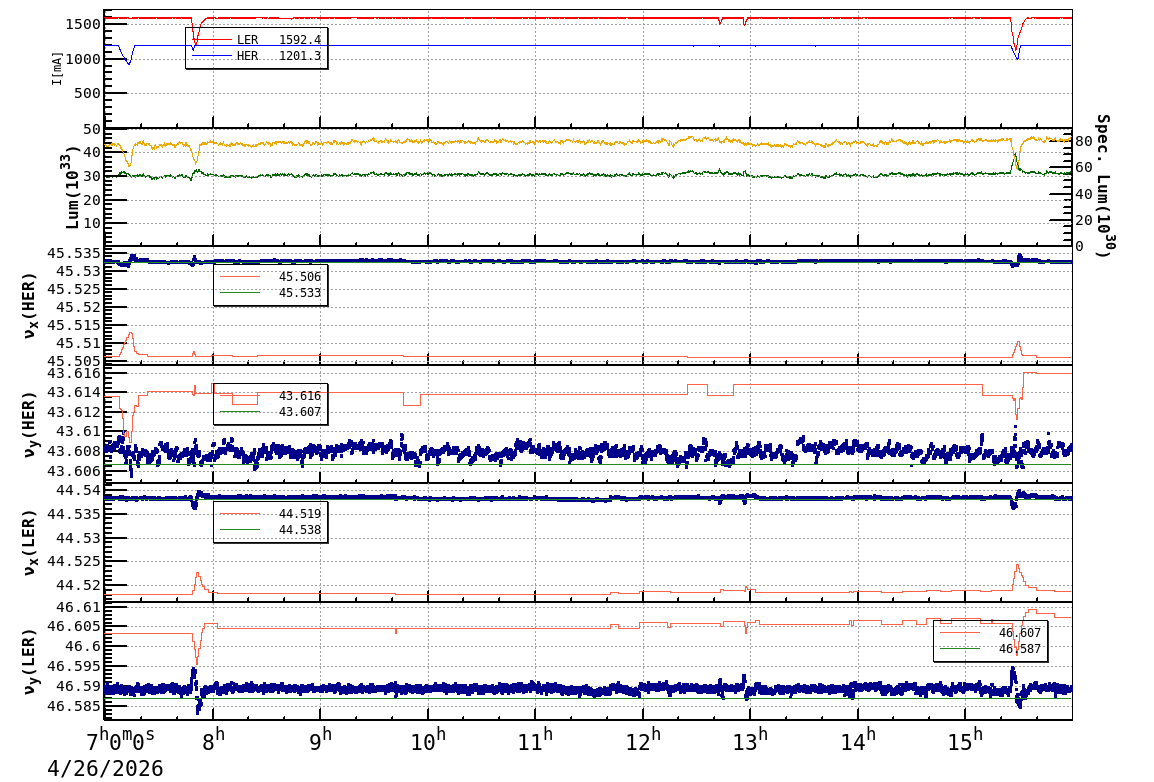The width and height of the screenshot is (1154, 782).
Task: Click the 4/26/2026 date label
Action: [105, 769]
